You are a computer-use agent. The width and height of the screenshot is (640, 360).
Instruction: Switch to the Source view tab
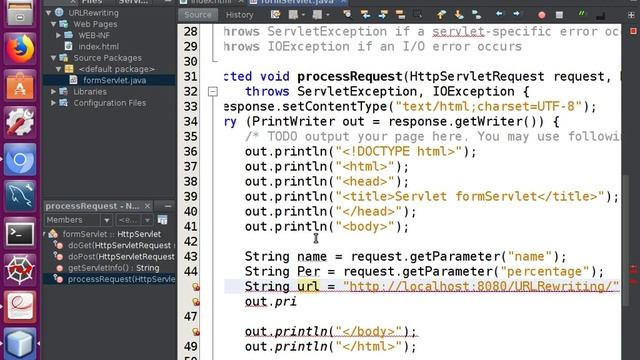pyautogui.click(x=198, y=15)
